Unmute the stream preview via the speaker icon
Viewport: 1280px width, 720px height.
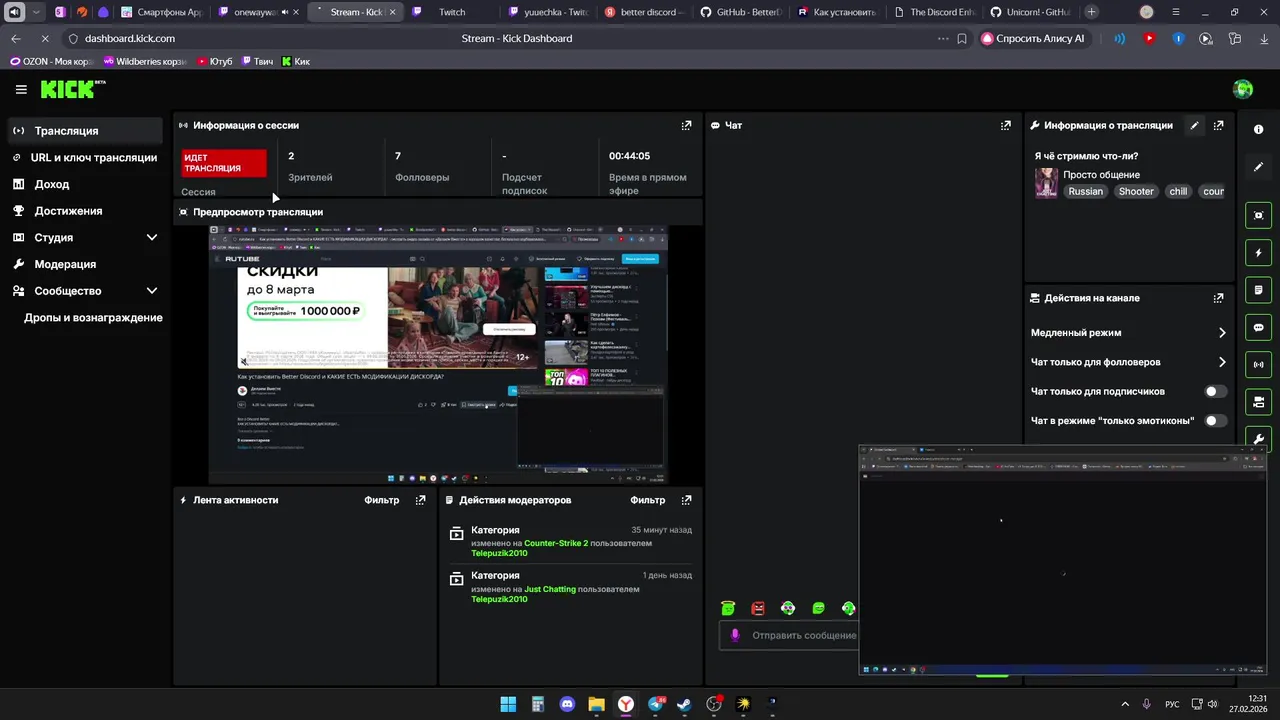[x=244, y=361]
